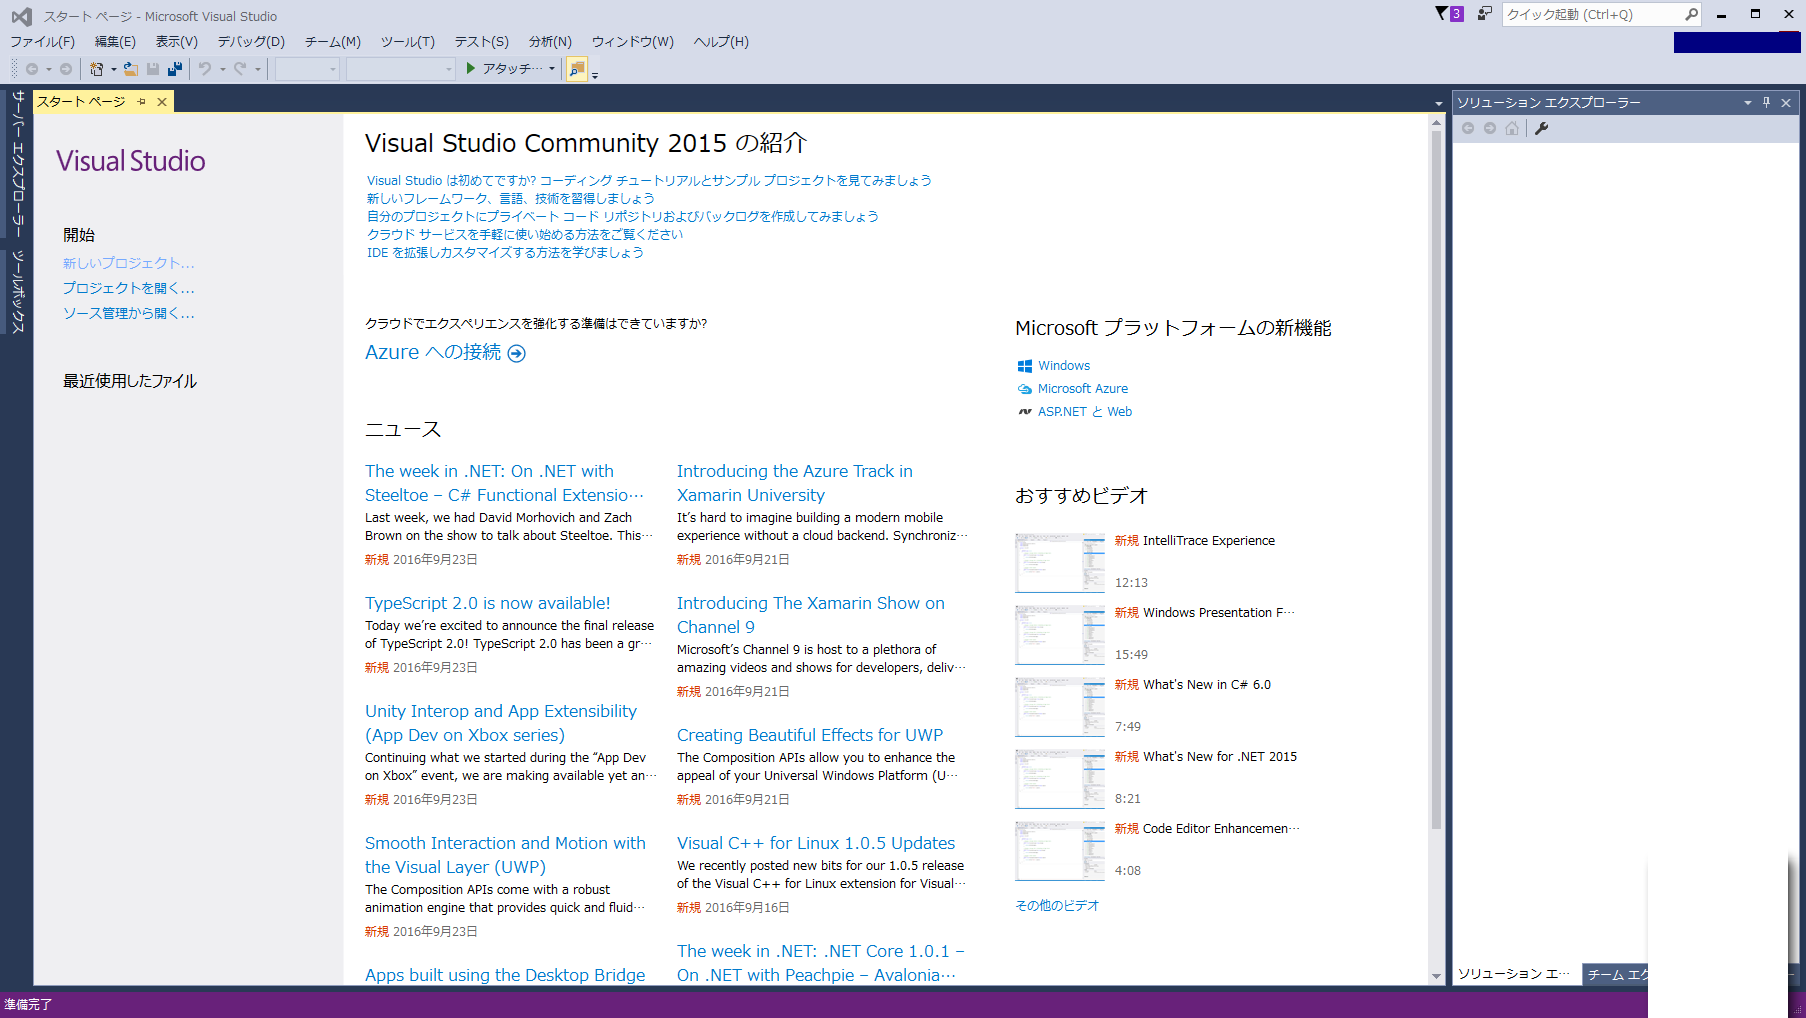Click the send feedback icon
Viewport: 1806px width, 1018px height.
click(1485, 14)
